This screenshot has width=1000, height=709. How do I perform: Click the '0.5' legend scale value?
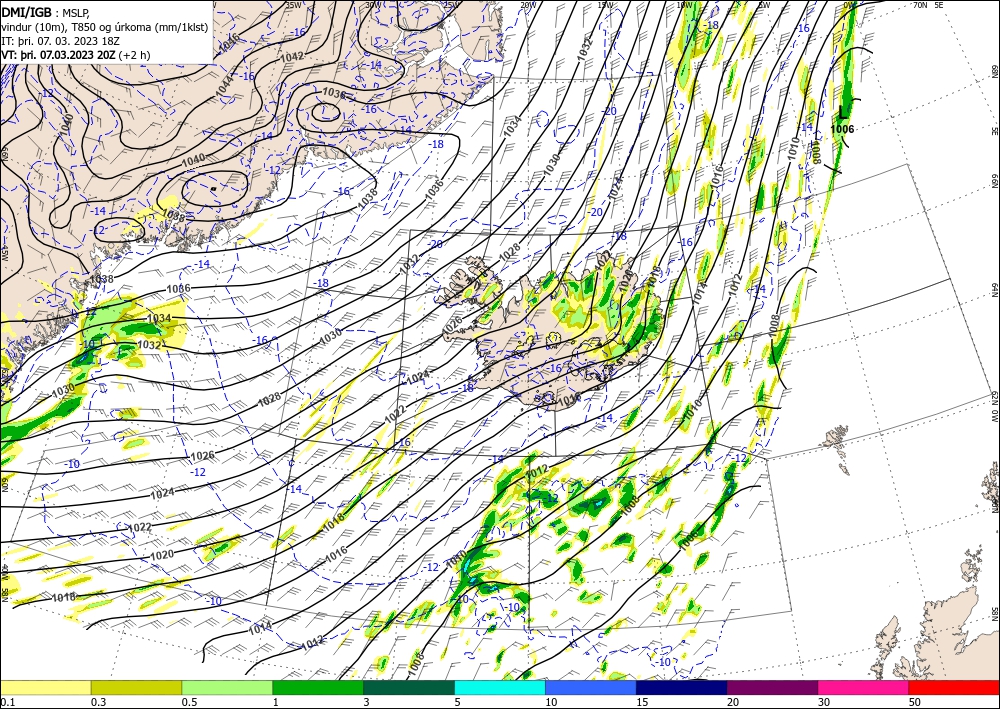pyautogui.click(x=189, y=702)
